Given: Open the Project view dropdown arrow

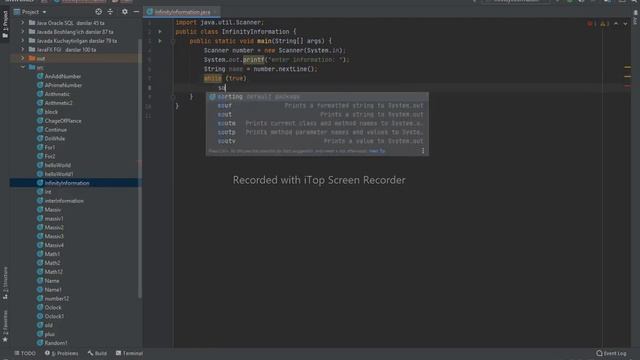Looking at the screenshot, I should (44, 12).
